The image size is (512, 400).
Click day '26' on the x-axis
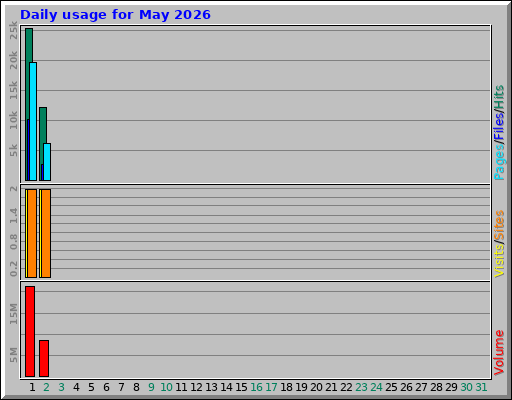406,387
